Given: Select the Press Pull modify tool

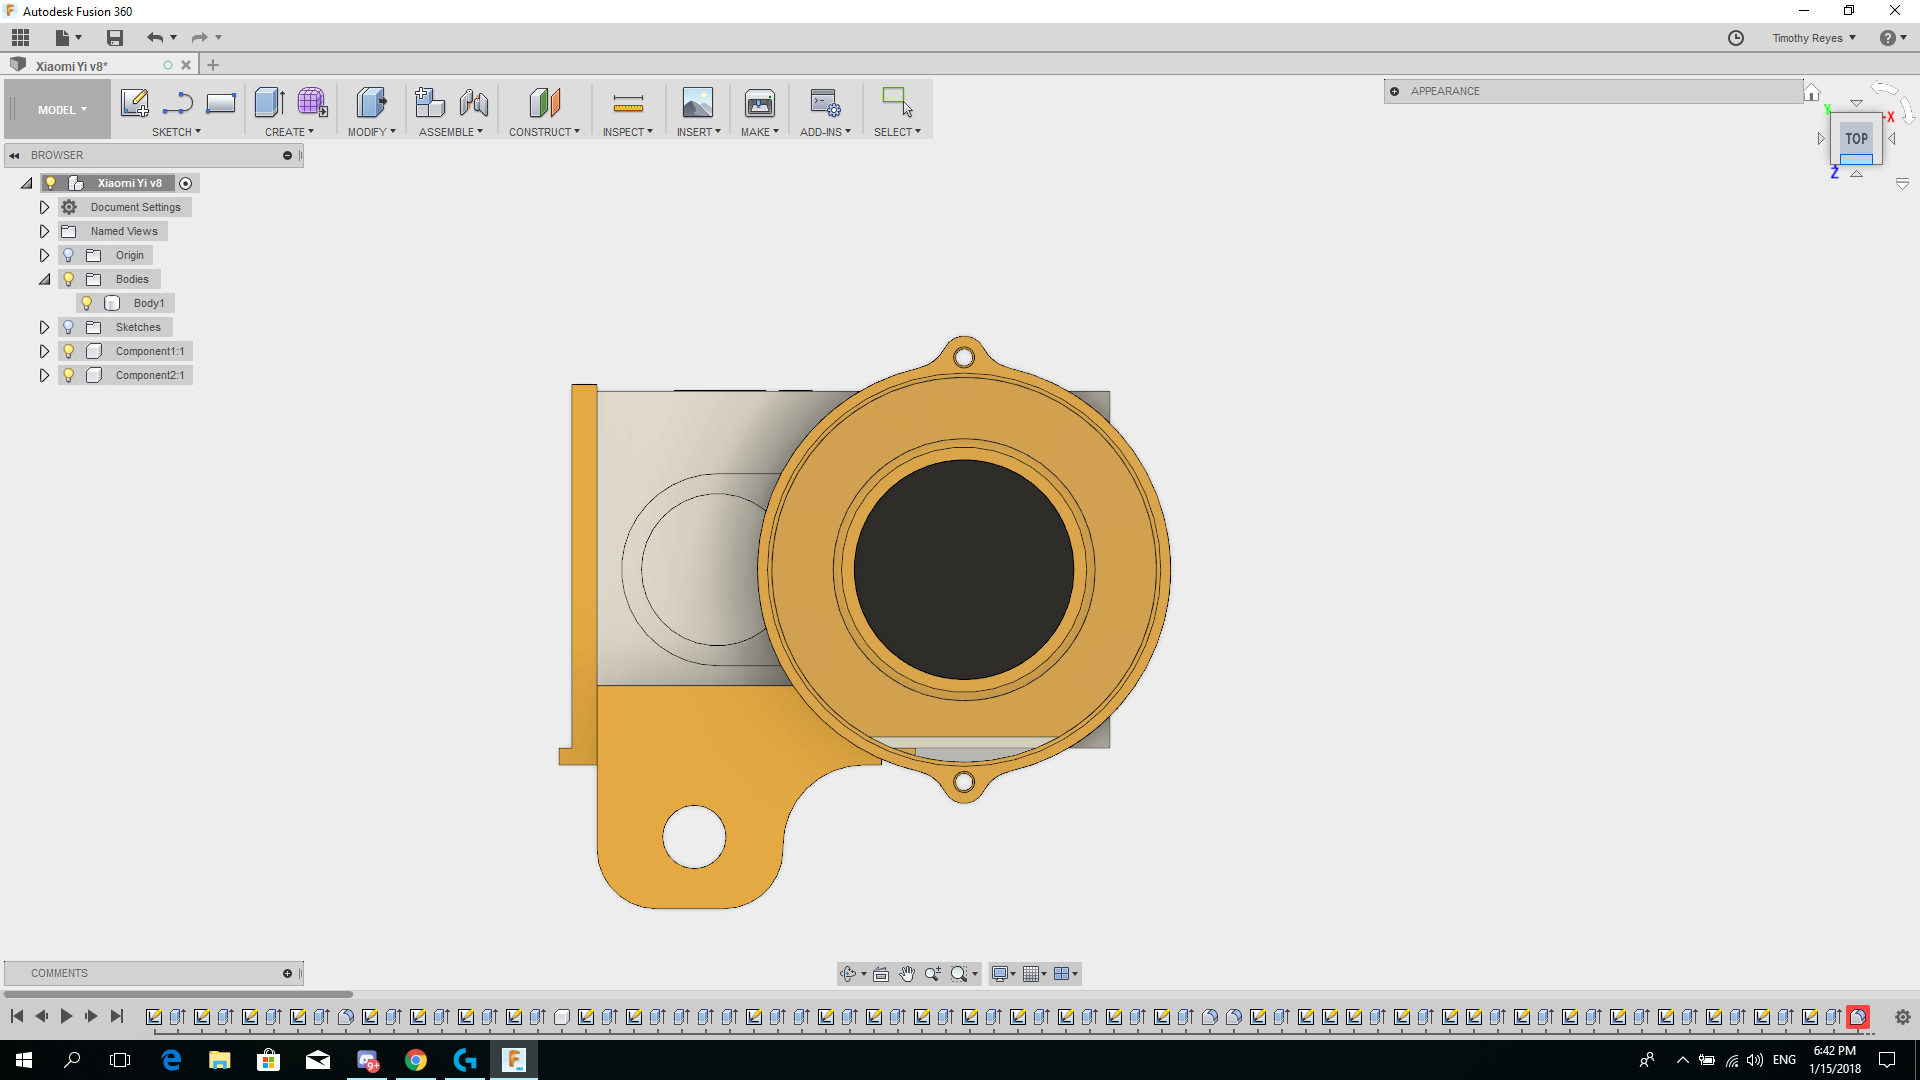Looking at the screenshot, I should click(x=371, y=102).
